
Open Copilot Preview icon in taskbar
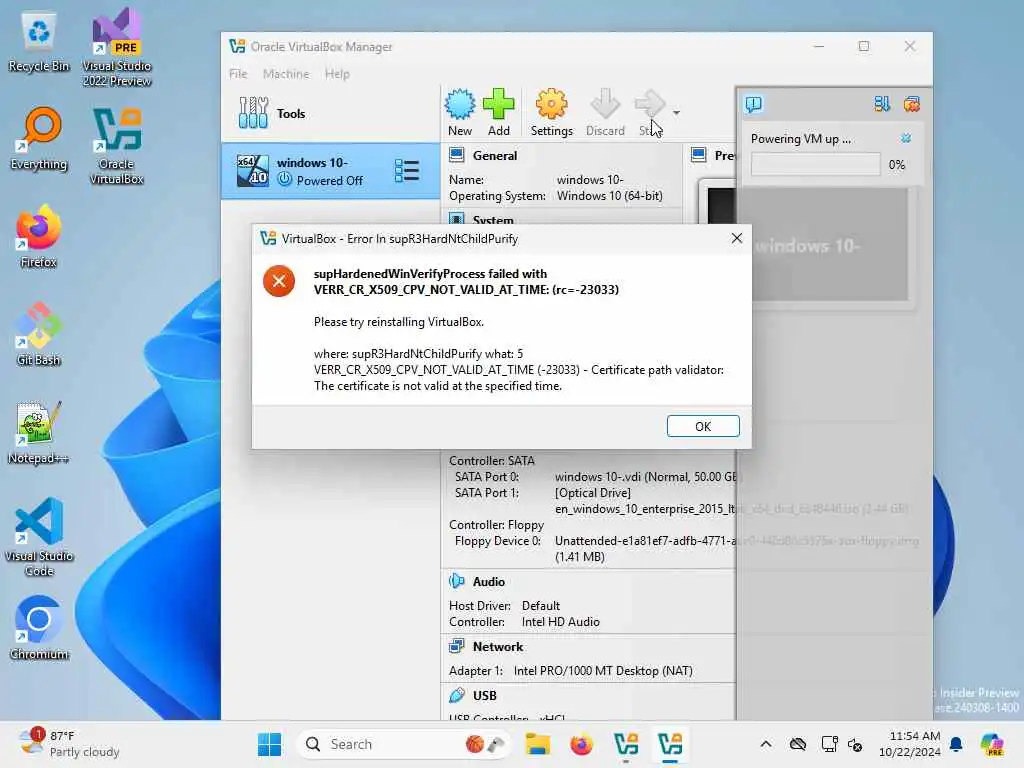992,744
